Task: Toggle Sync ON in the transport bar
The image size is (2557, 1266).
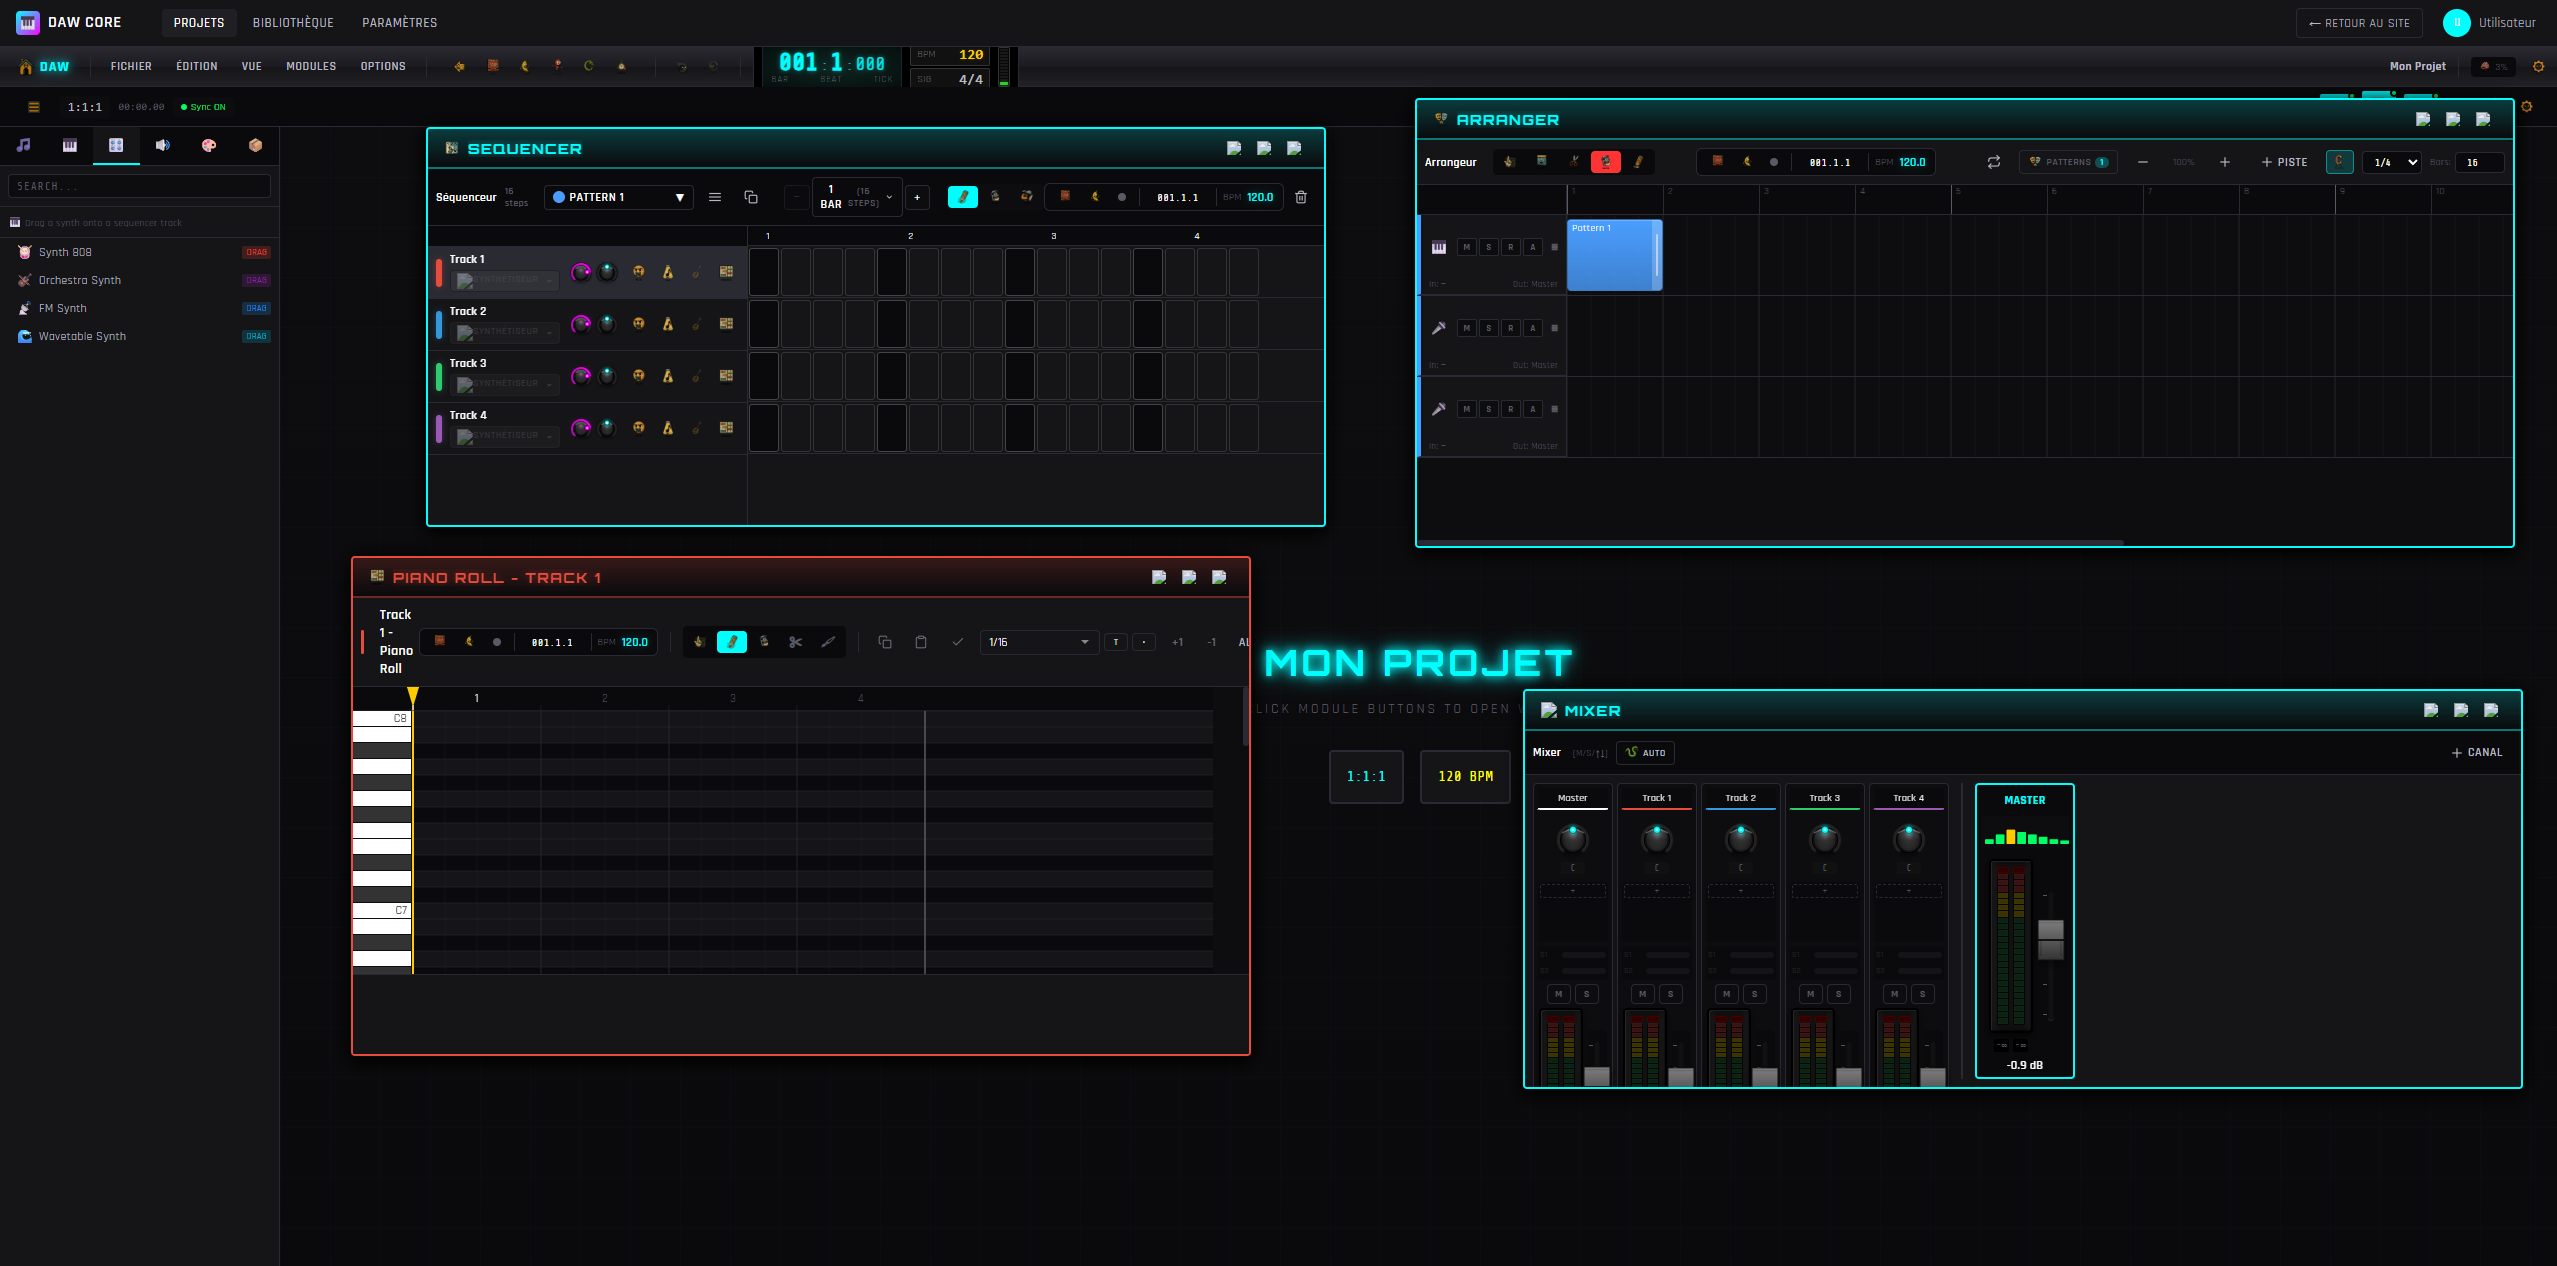Action: click(203, 106)
